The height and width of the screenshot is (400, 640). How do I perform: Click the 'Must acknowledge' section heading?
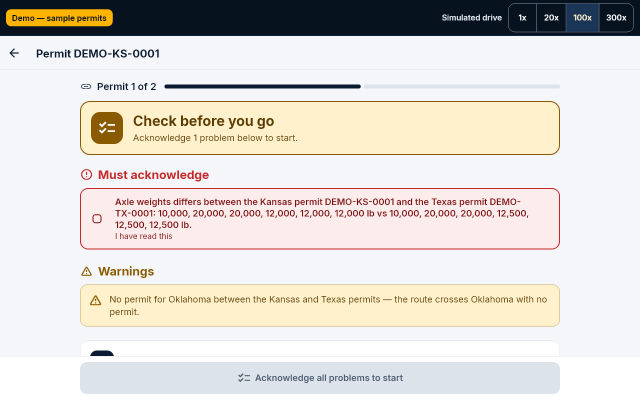[x=153, y=175]
